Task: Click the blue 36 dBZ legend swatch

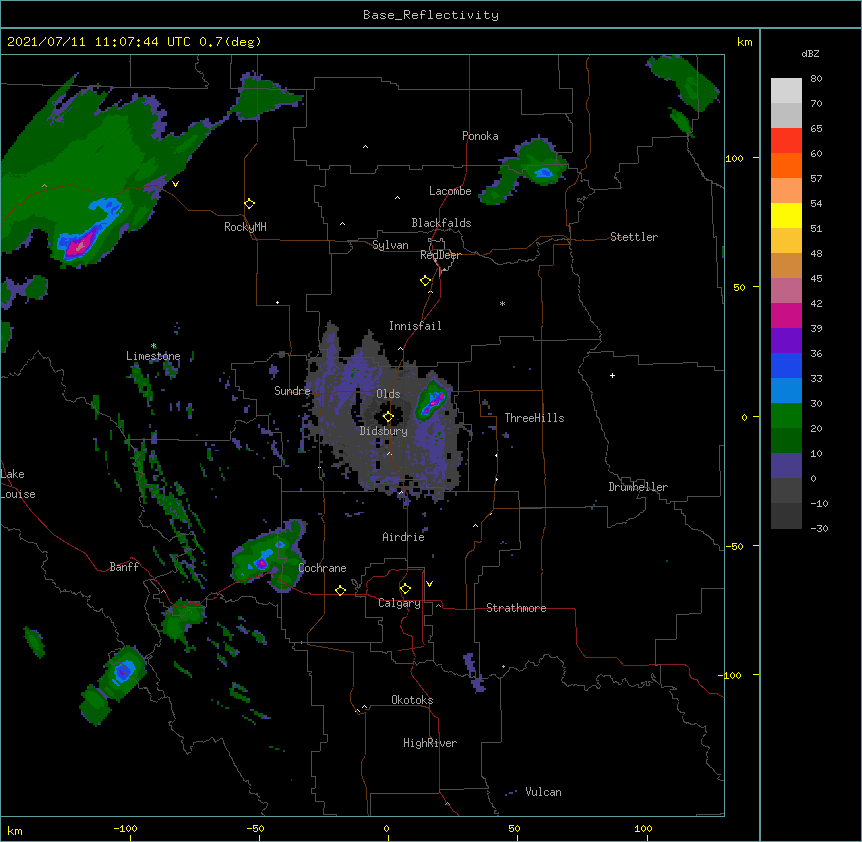Action: (x=786, y=365)
